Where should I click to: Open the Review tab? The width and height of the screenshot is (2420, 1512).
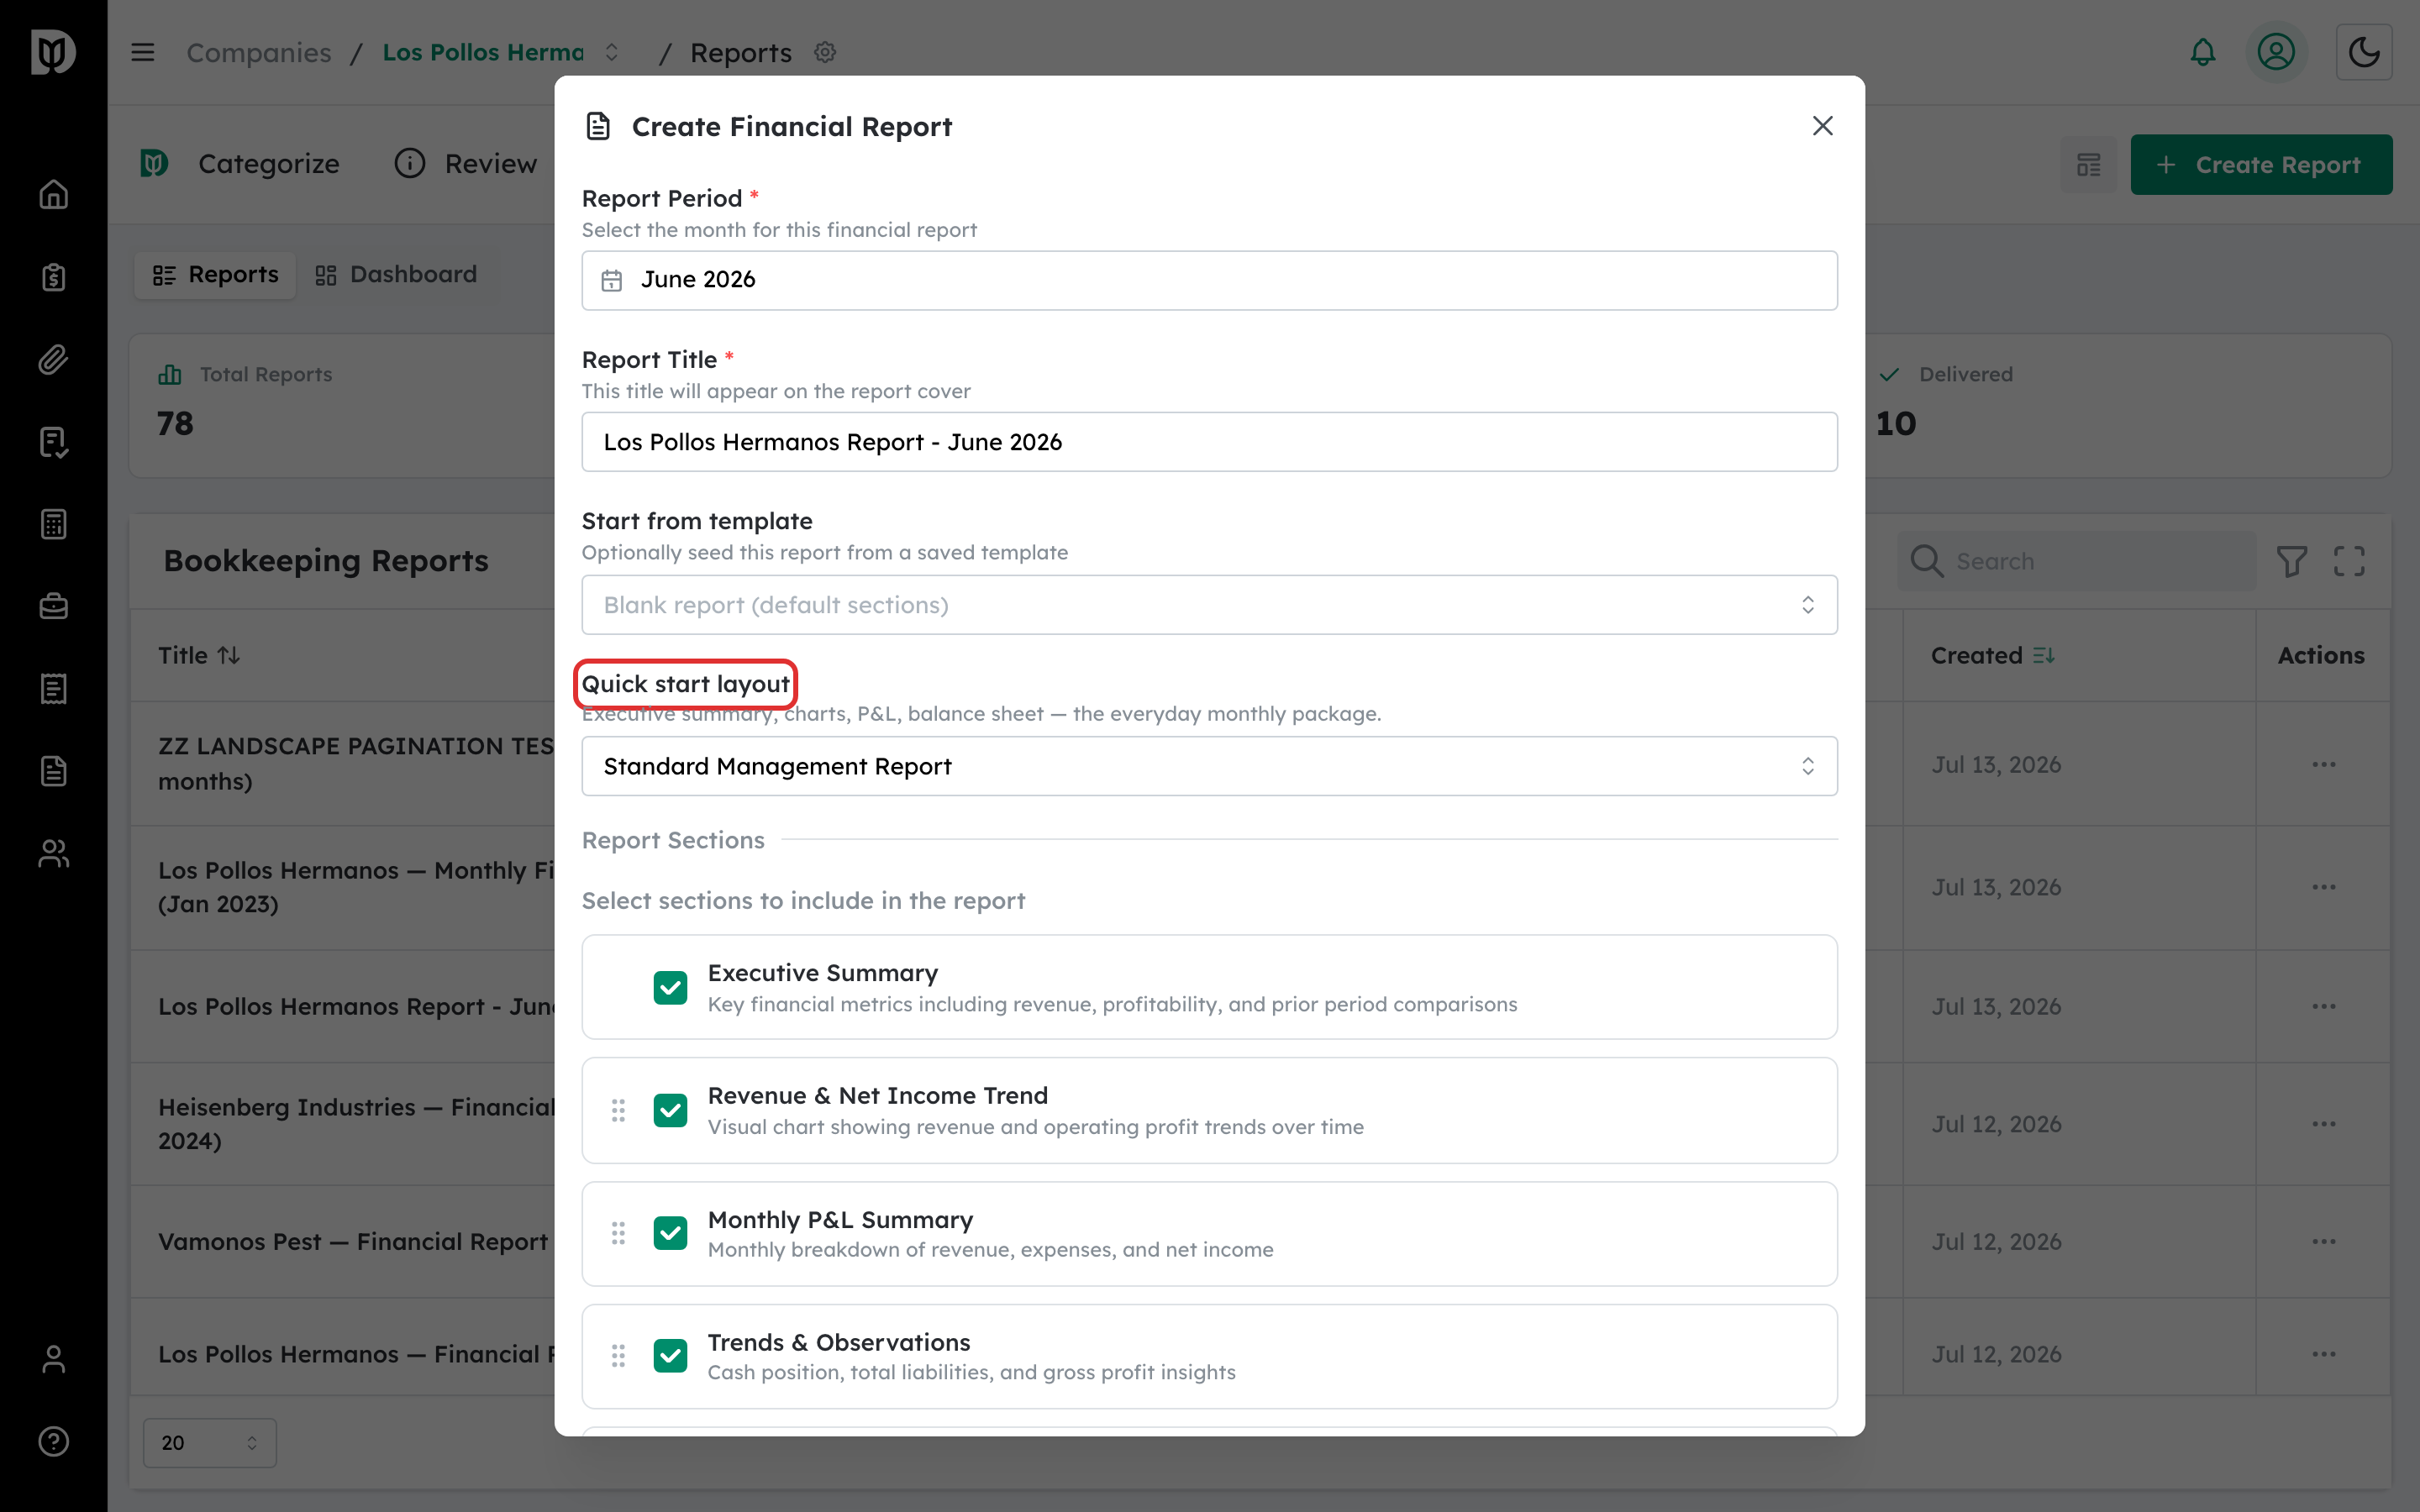pyautogui.click(x=466, y=164)
